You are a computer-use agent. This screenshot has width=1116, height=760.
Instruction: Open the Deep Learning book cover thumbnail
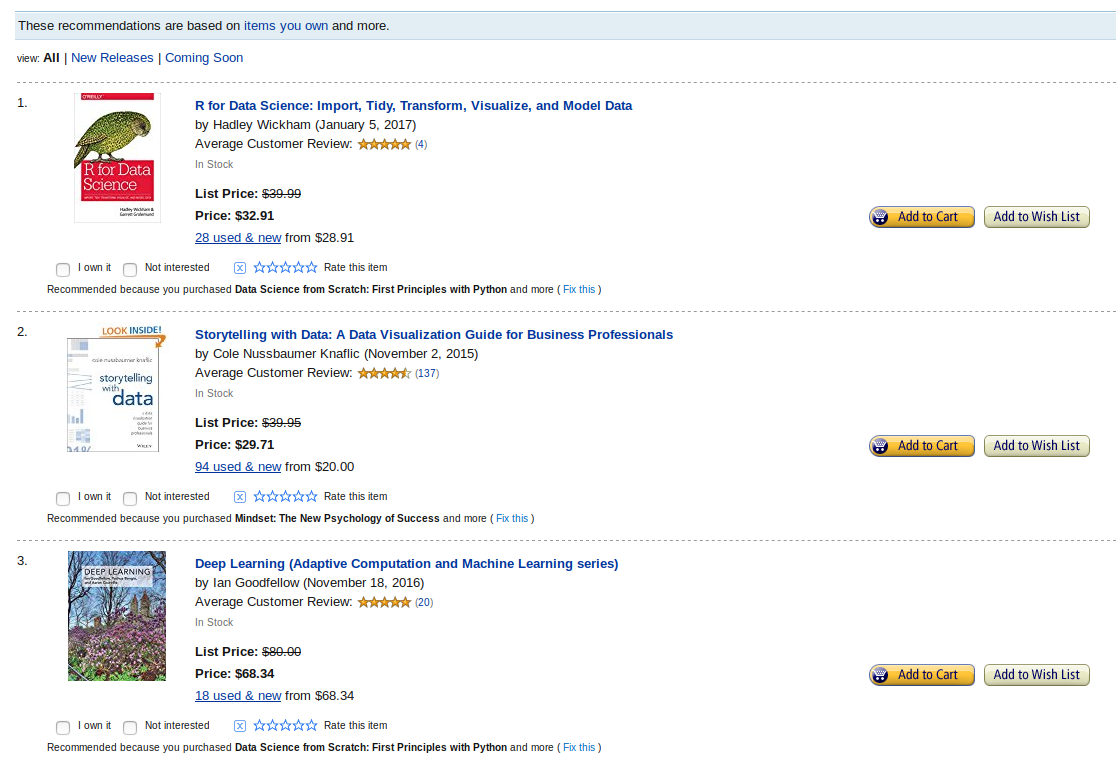coord(116,616)
